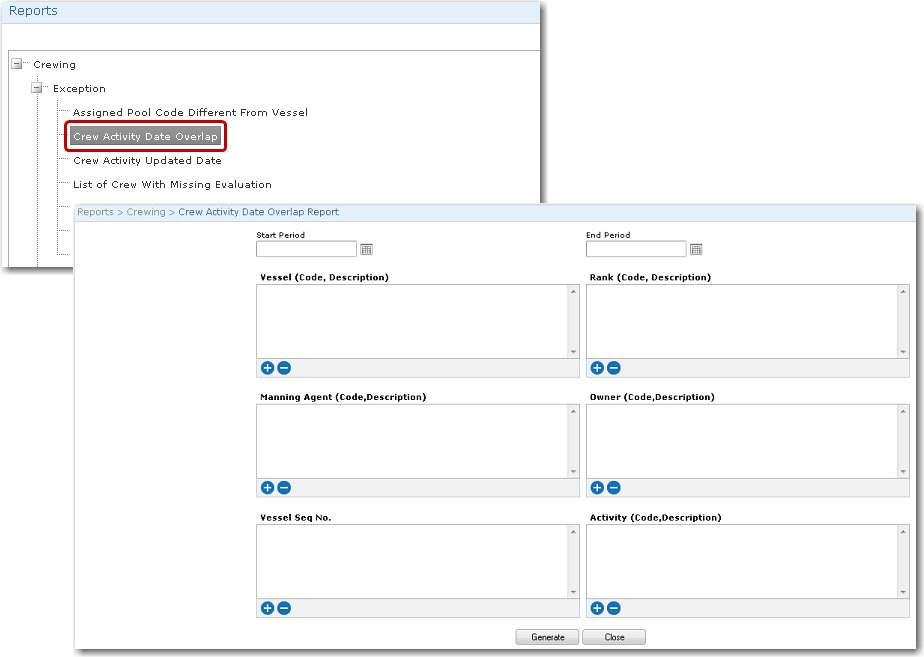Collapse the Exception tree node

pos(37,88)
